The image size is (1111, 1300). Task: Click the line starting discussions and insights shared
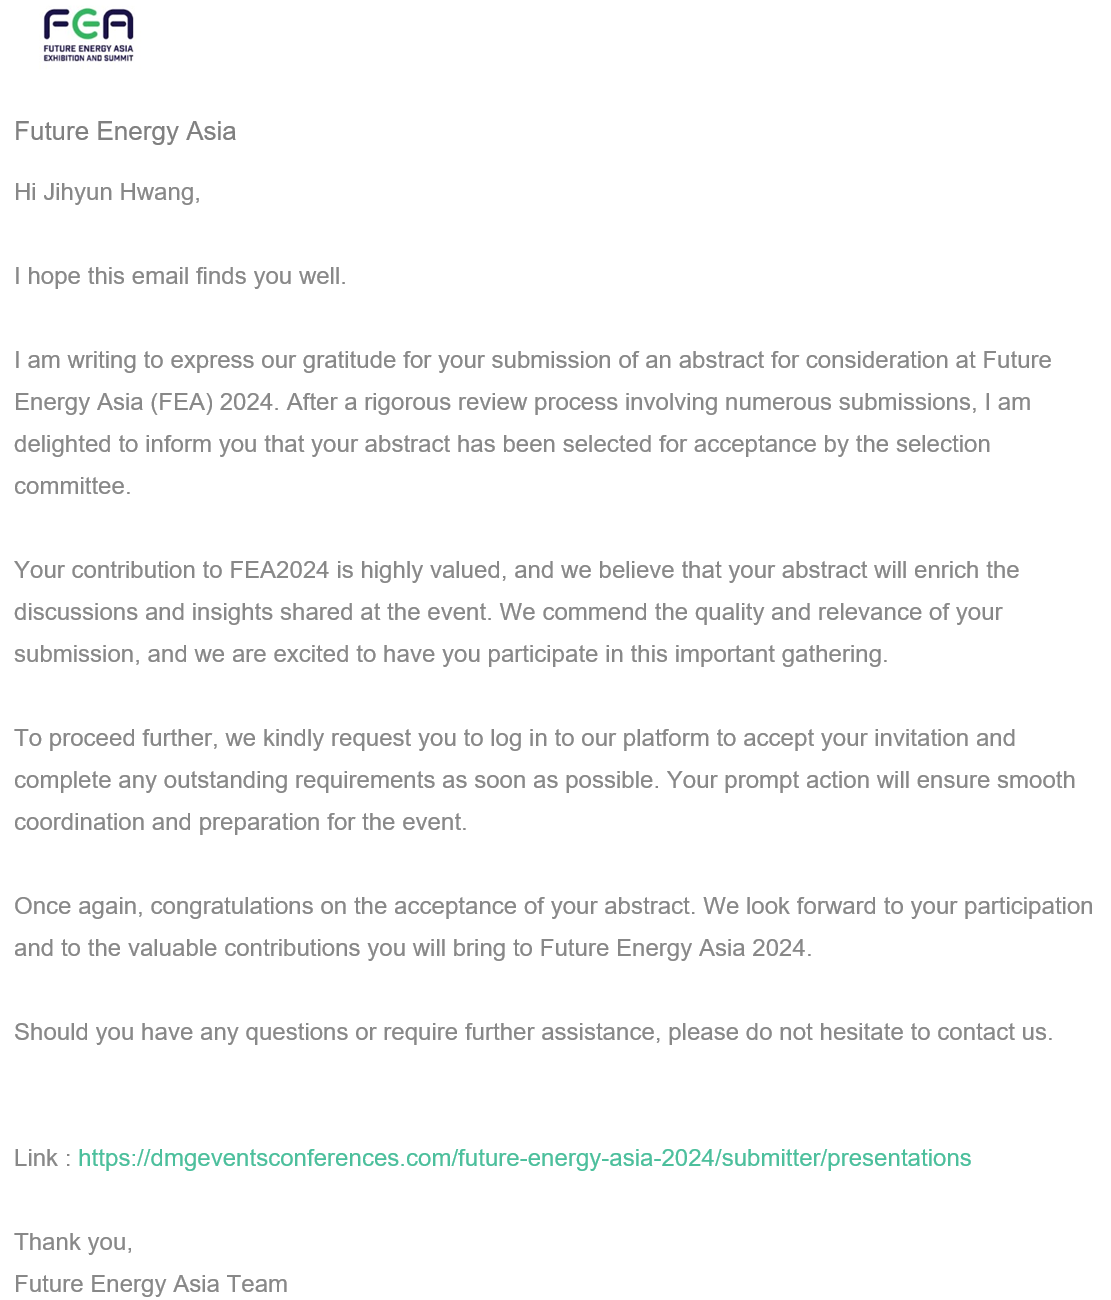click(508, 612)
